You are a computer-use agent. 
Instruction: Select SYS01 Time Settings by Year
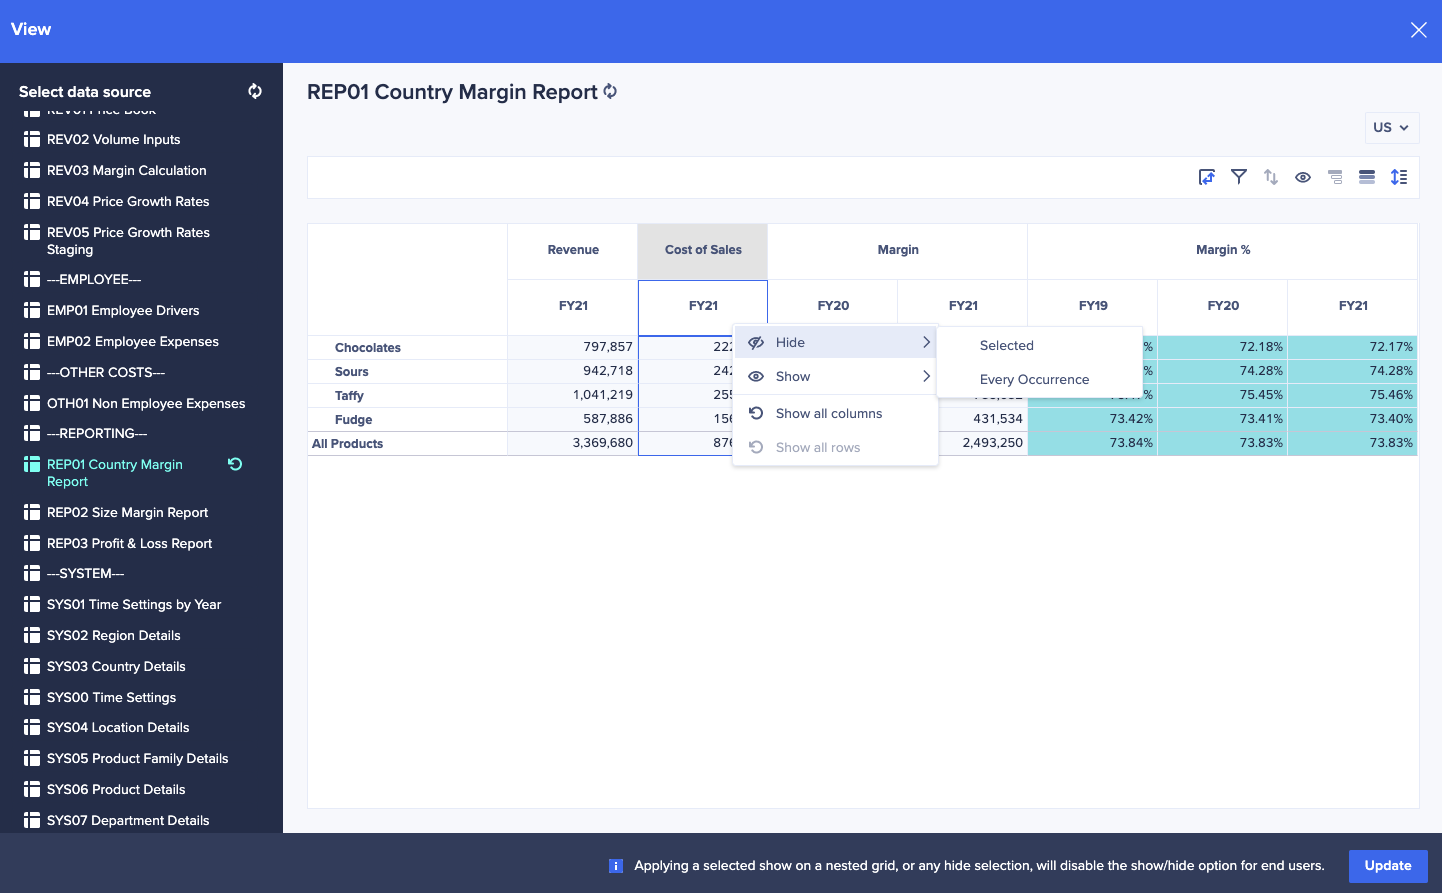pyautogui.click(x=134, y=604)
